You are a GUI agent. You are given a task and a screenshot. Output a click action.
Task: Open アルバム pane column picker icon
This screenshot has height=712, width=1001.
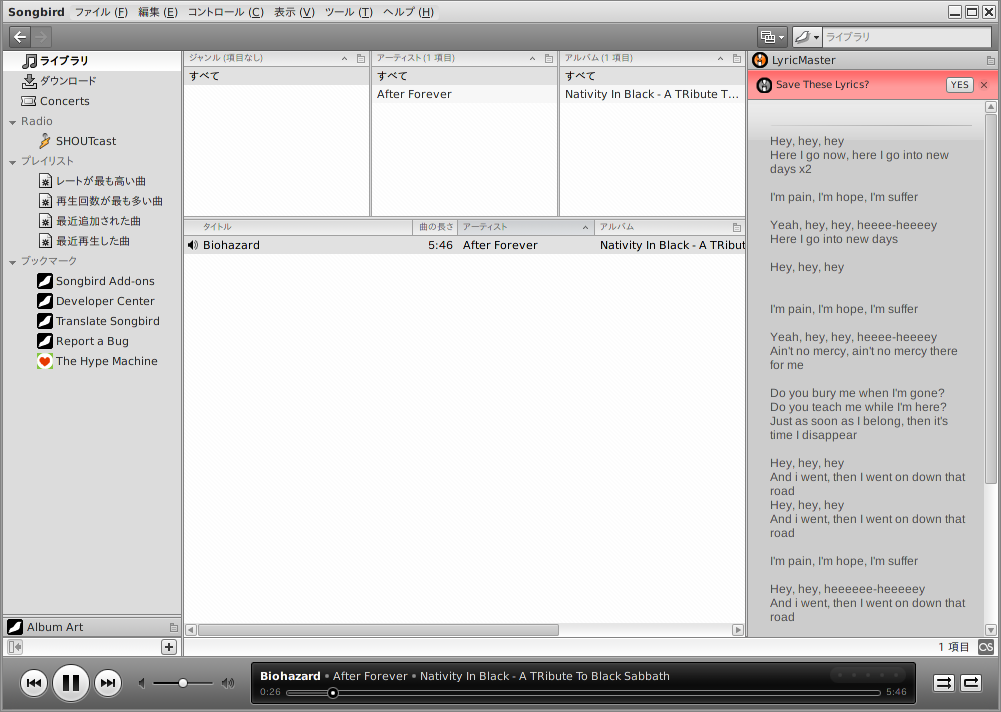point(737,59)
